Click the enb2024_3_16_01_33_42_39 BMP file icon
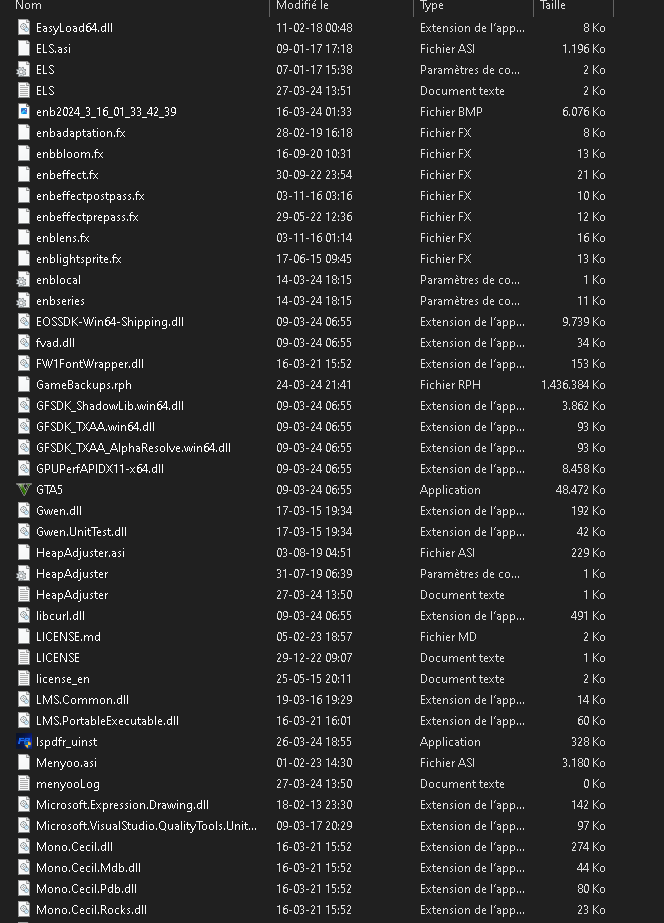The image size is (664, 923). coord(24,112)
